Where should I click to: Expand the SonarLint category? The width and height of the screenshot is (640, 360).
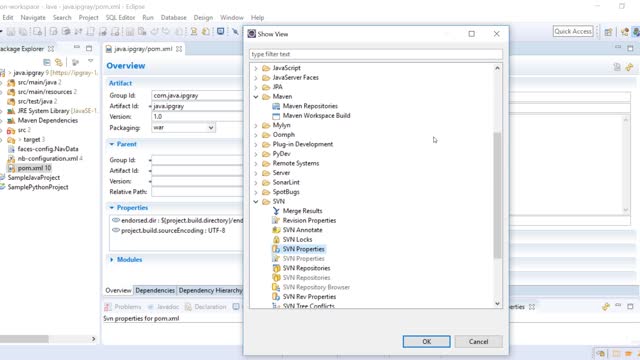pyautogui.click(x=256, y=182)
